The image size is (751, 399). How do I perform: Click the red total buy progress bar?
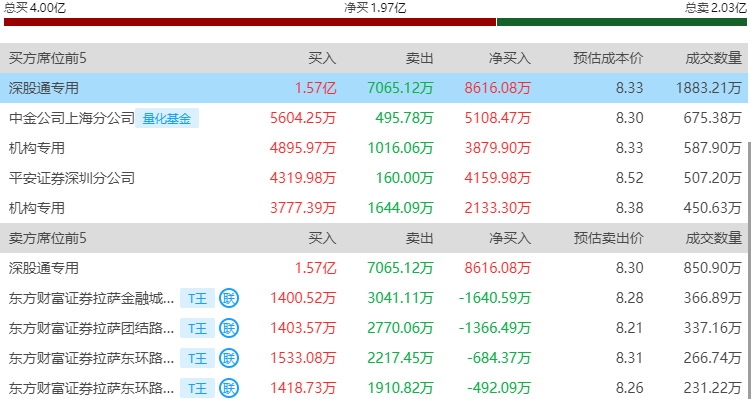[250, 22]
